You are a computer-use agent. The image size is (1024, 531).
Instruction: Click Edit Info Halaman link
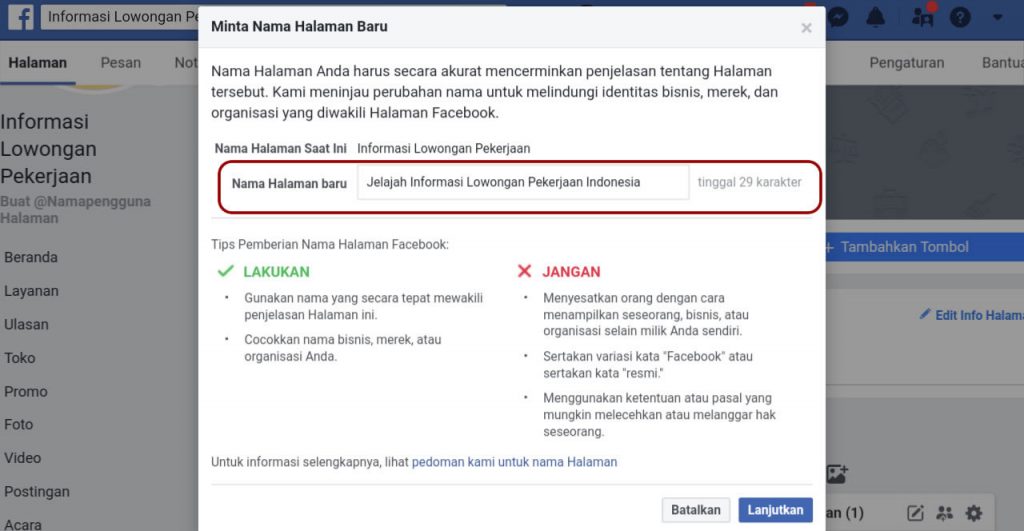click(x=972, y=315)
